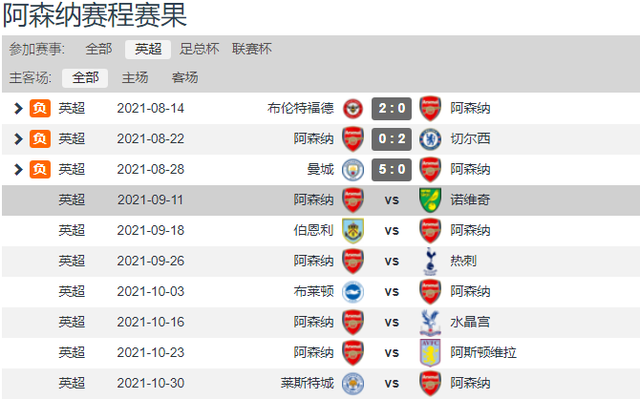Filter by 客场 away matches
Image resolution: width=640 pixels, height=399 pixels.
tap(184, 78)
